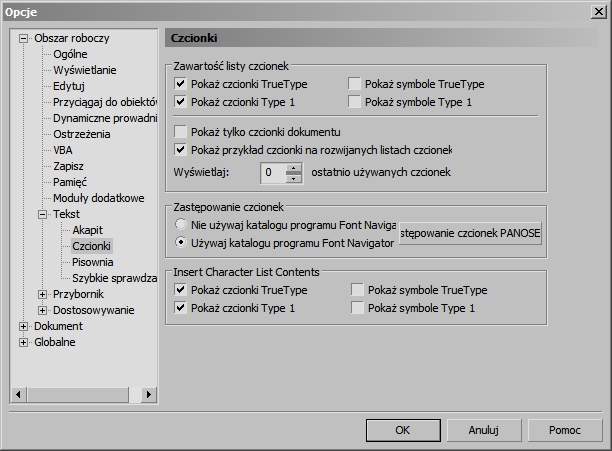Open Zastępowanie czcionek PANOSE settings
Image resolution: width=612 pixels, height=451 pixels.
pyautogui.click(x=469, y=234)
